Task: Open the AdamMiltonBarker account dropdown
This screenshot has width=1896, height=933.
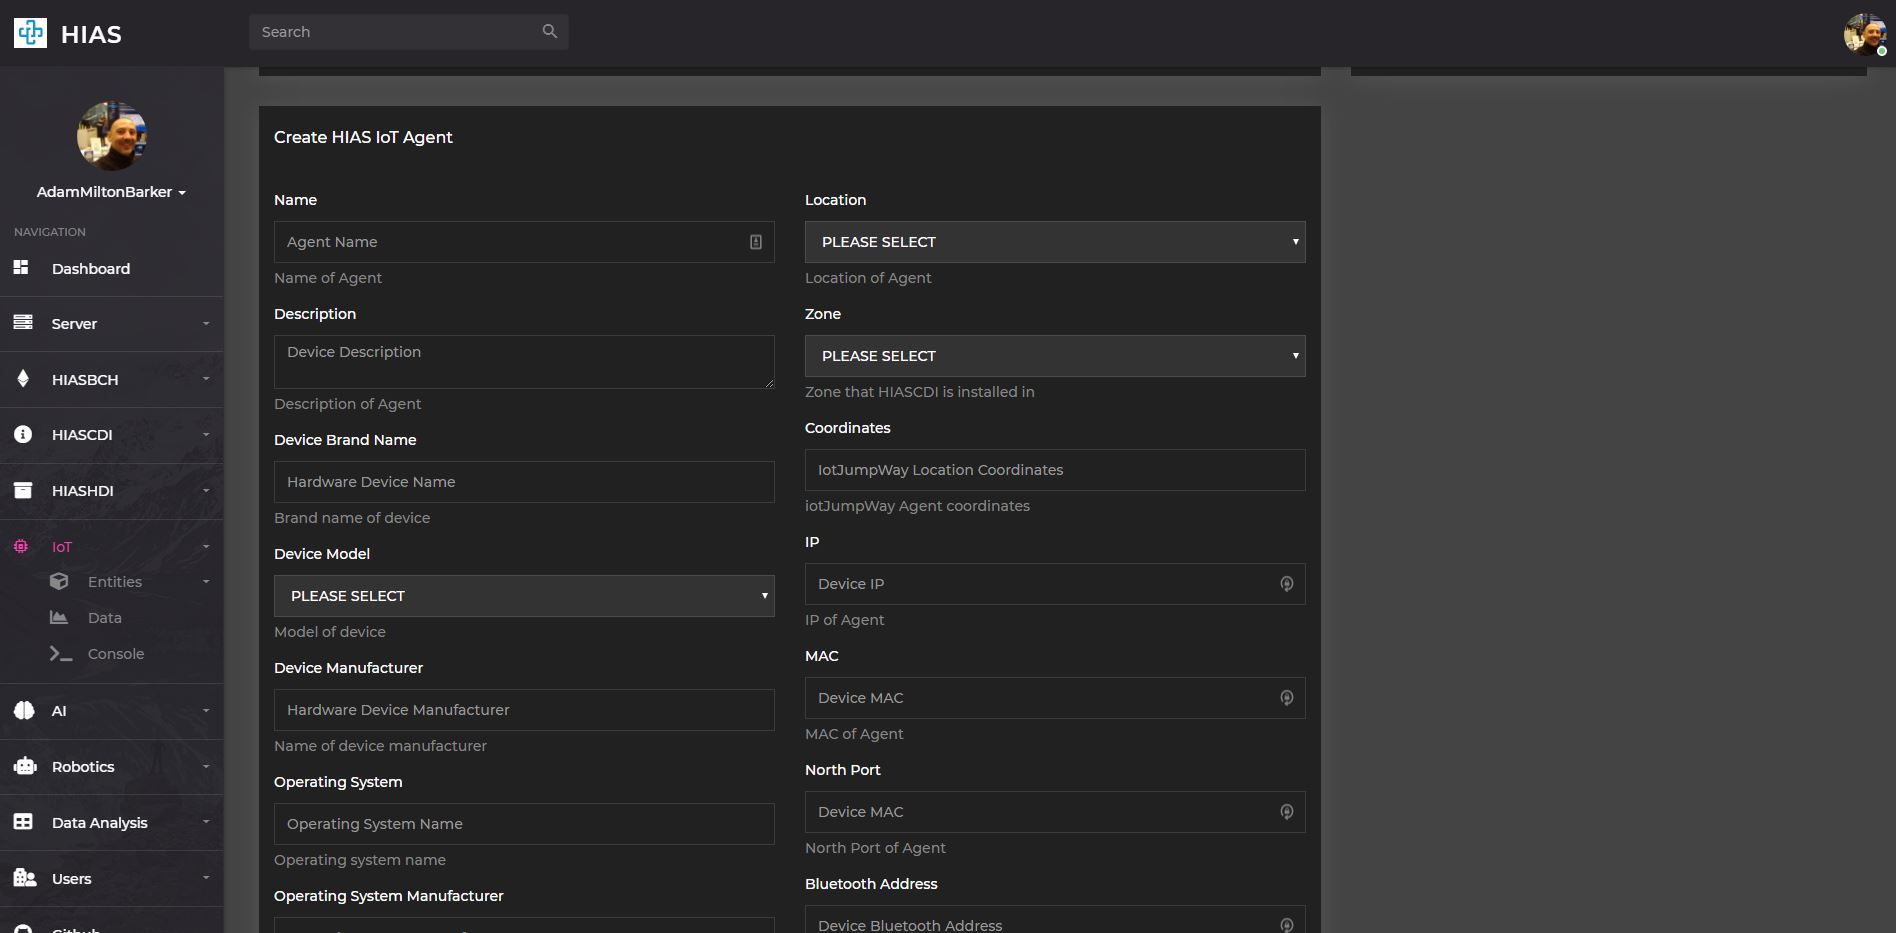Action: pyautogui.click(x=112, y=192)
